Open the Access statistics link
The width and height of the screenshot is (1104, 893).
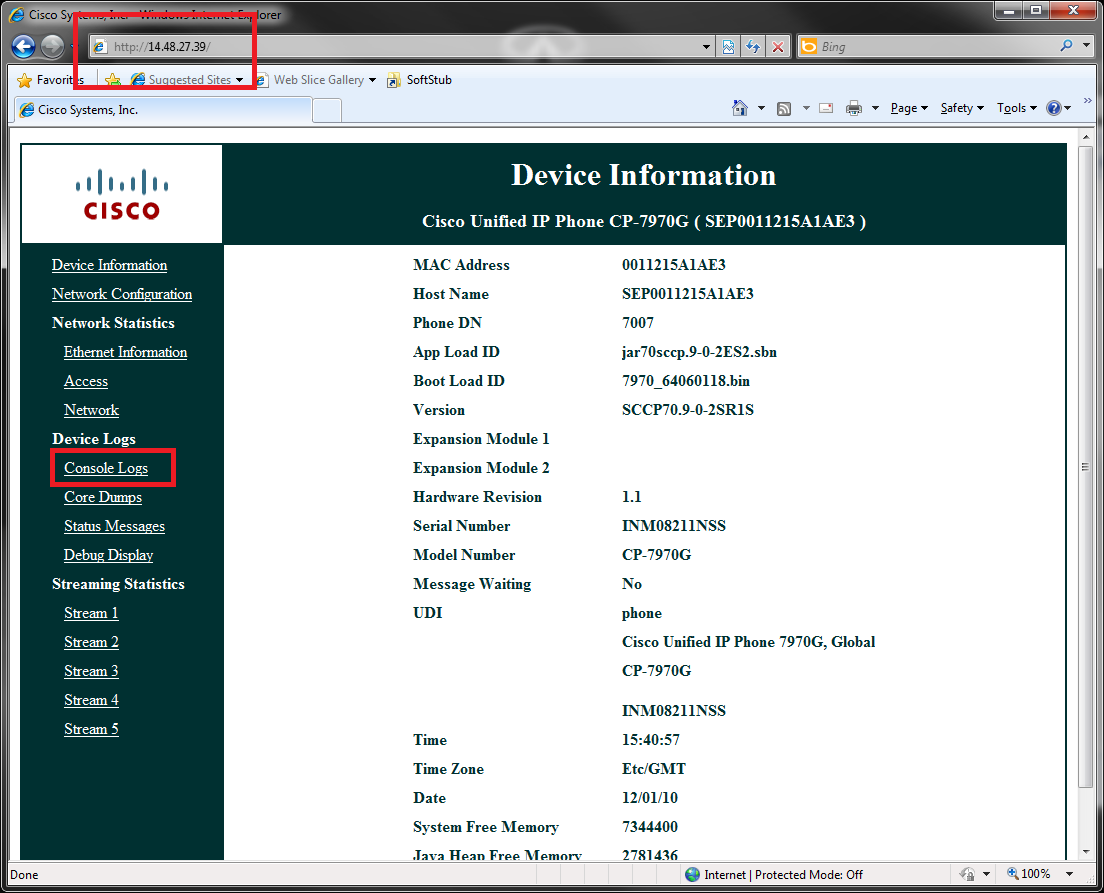click(x=86, y=381)
